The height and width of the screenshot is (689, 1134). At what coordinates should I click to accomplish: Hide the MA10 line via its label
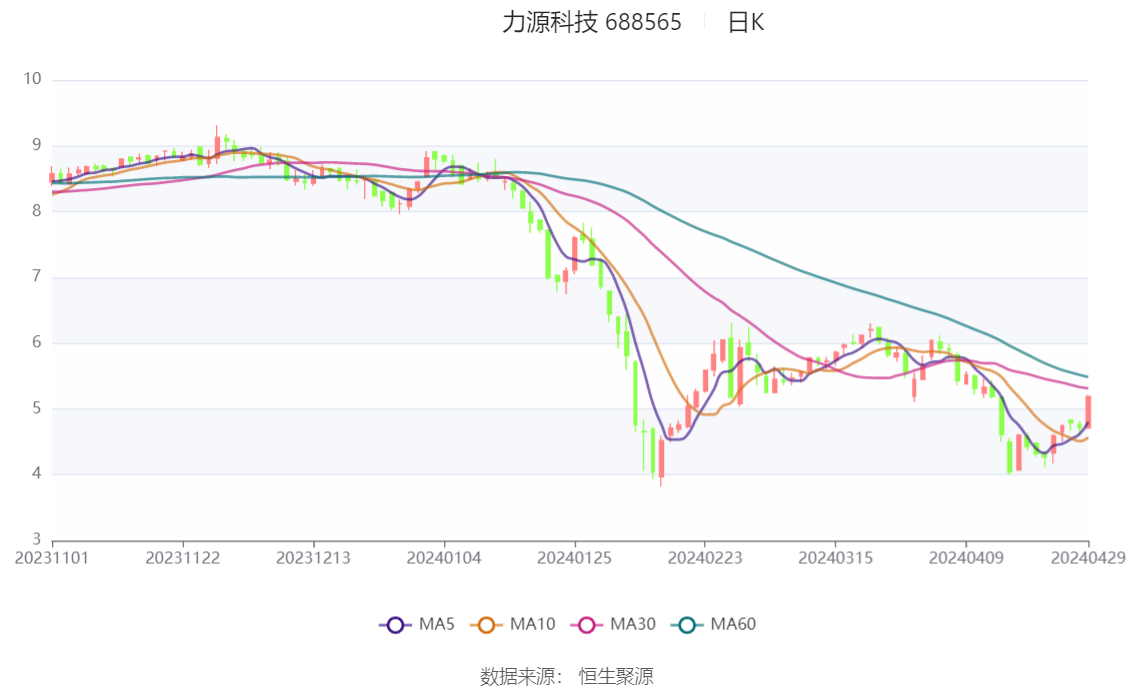pos(532,624)
